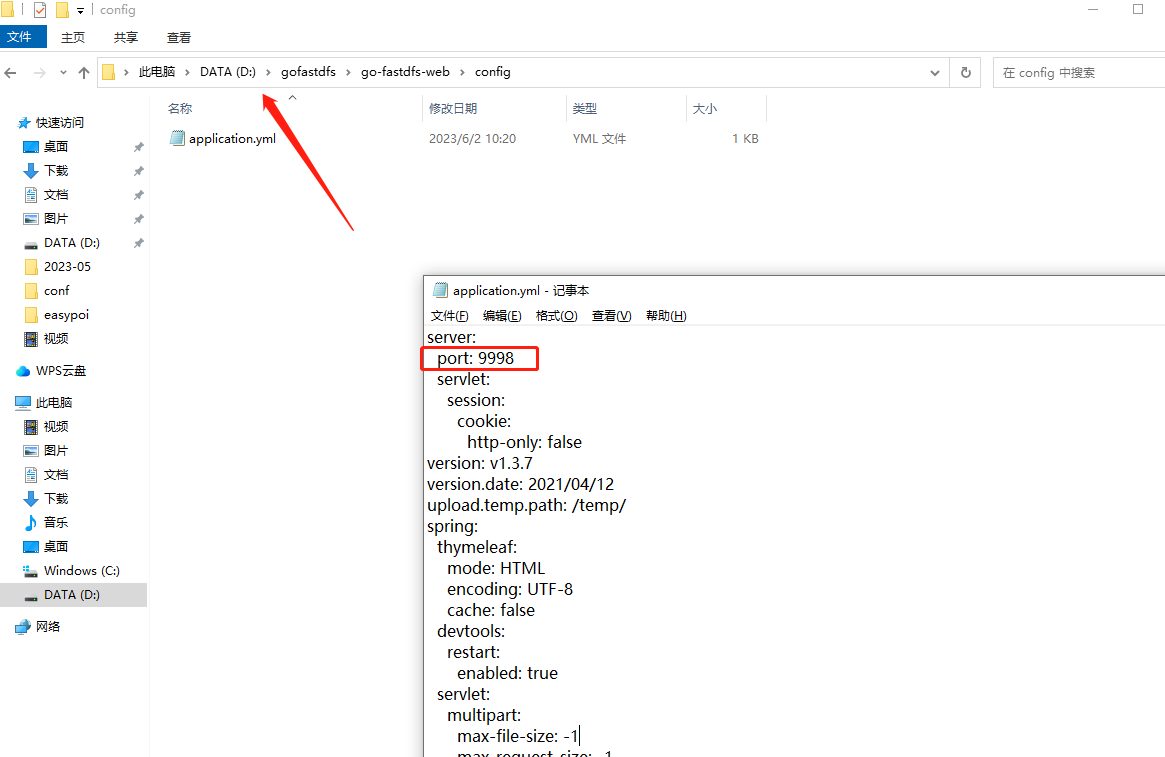The image size is (1165, 757).
Task: Click the 在 config 中搜索 search box
Action: [1079, 73]
